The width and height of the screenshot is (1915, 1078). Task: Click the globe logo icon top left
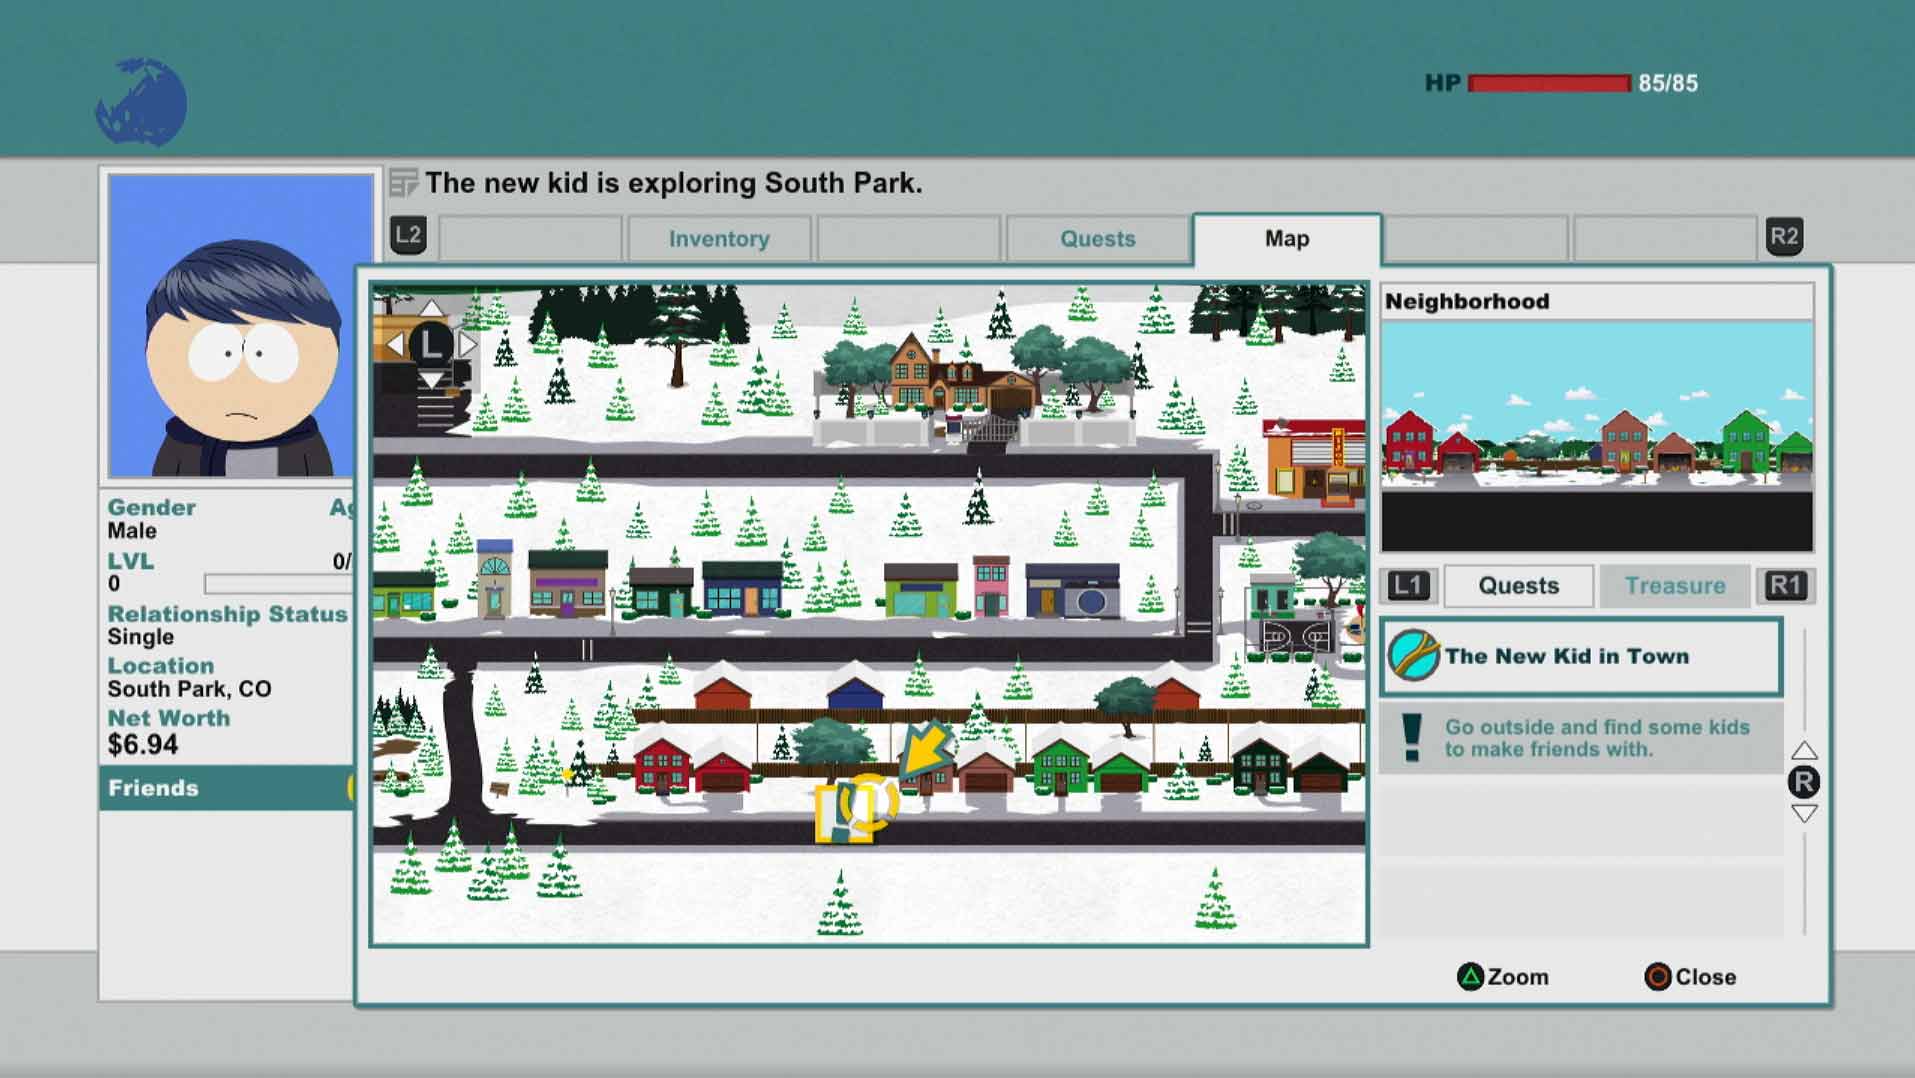coord(141,102)
